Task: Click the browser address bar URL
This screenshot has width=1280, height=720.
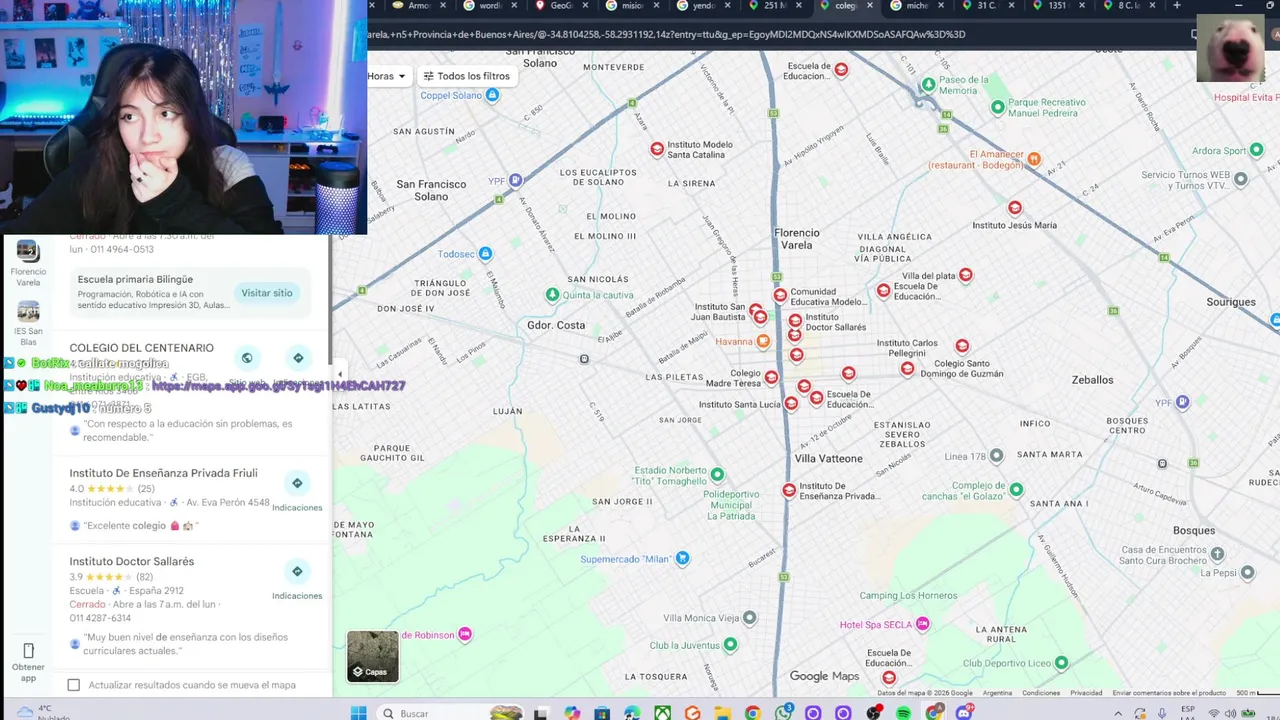Action: tap(666, 34)
